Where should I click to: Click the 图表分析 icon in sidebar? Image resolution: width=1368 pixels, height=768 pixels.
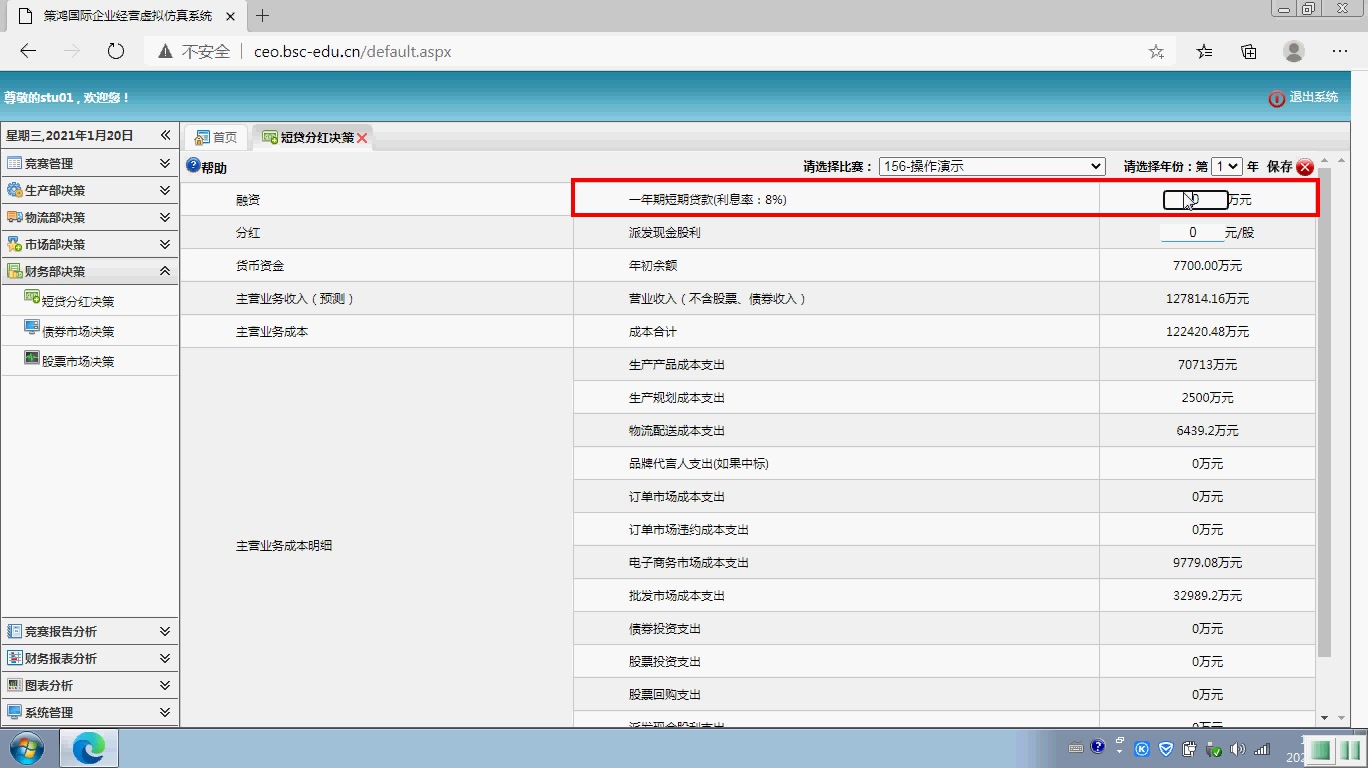[x=14, y=685]
